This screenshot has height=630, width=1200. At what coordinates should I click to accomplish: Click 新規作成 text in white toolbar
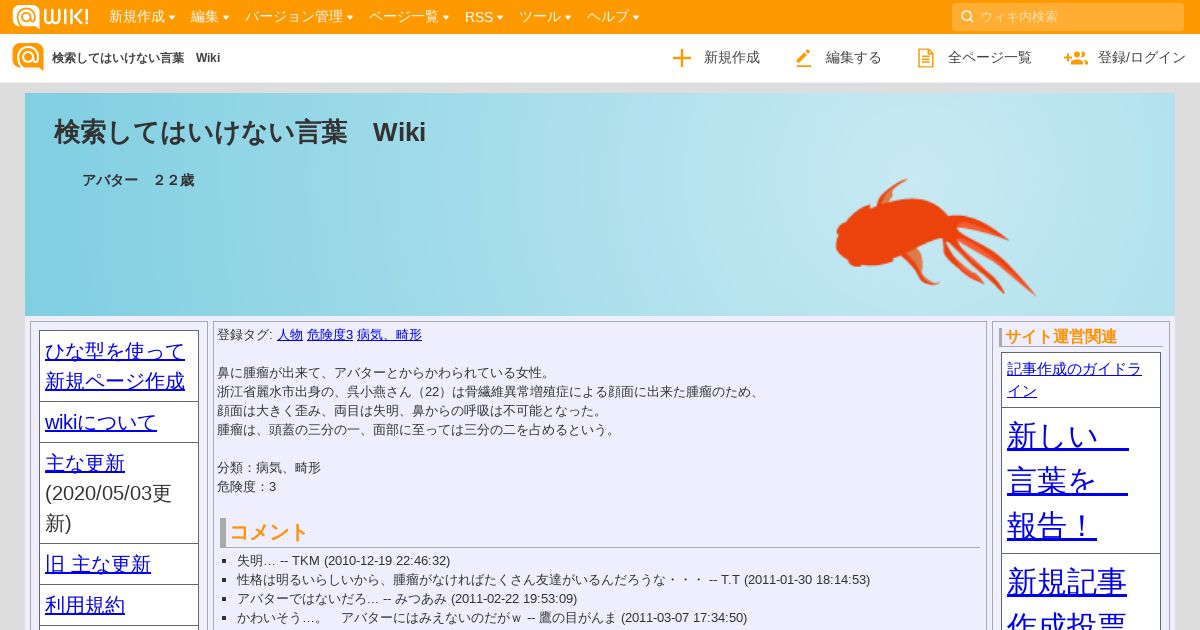[732, 58]
